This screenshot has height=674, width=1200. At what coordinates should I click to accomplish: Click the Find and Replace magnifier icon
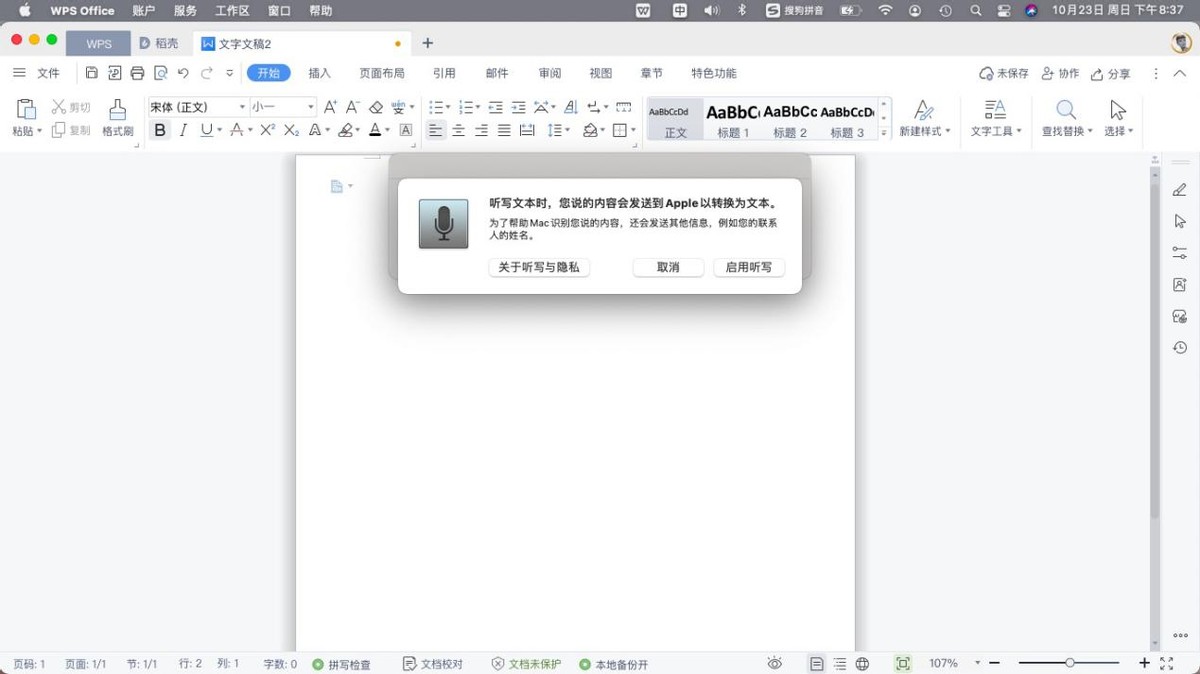tap(1067, 109)
